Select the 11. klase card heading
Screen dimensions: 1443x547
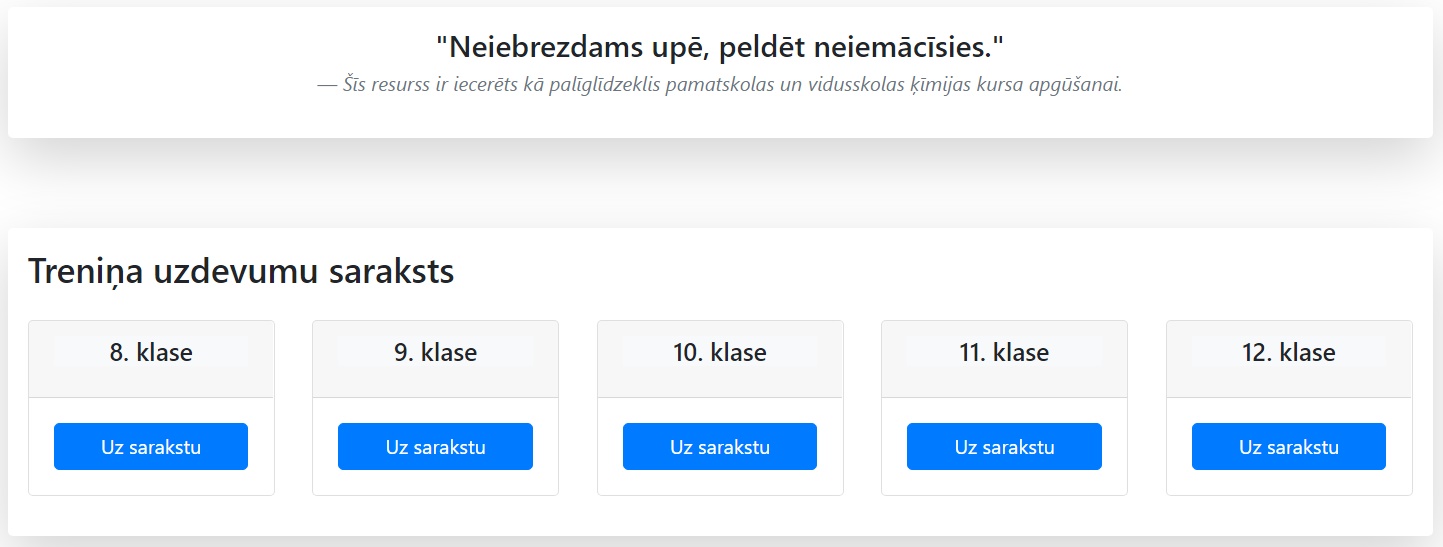(1004, 352)
